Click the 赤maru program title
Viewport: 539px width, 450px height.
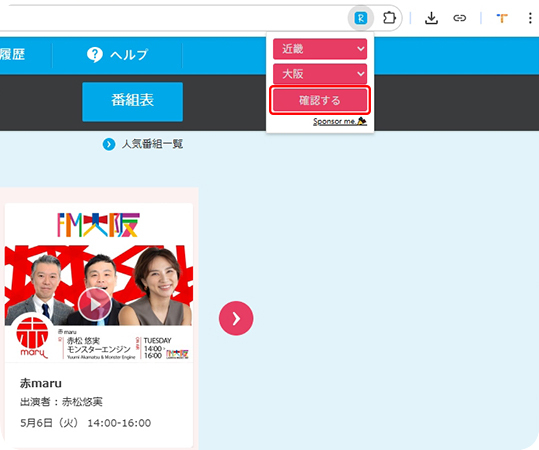click(x=41, y=383)
